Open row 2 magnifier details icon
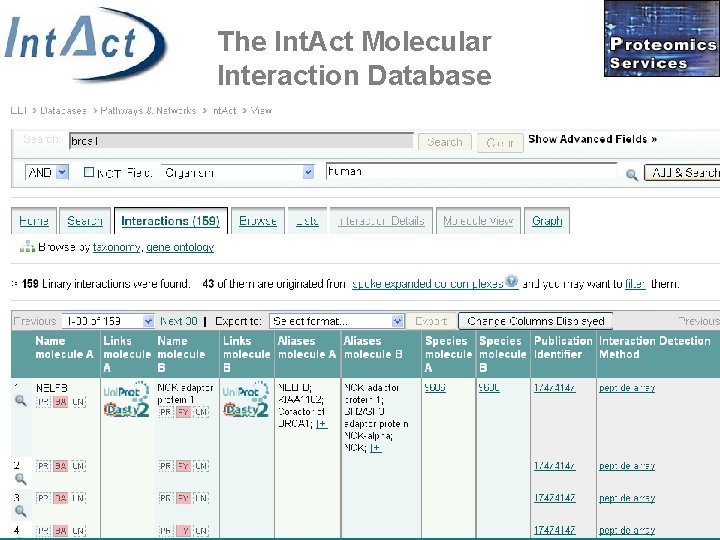 point(20,479)
